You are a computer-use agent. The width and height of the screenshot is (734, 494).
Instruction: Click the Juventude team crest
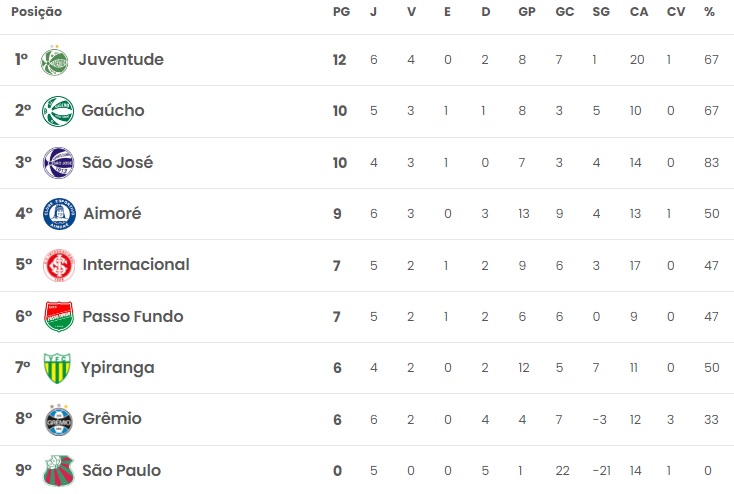point(58,60)
